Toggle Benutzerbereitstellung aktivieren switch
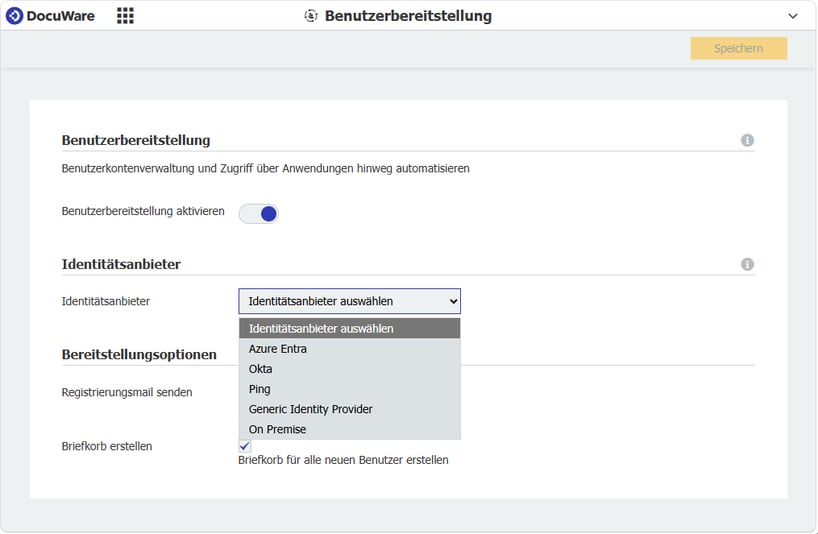The height and width of the screenshot is (534, 818). [x=258, y=214]
